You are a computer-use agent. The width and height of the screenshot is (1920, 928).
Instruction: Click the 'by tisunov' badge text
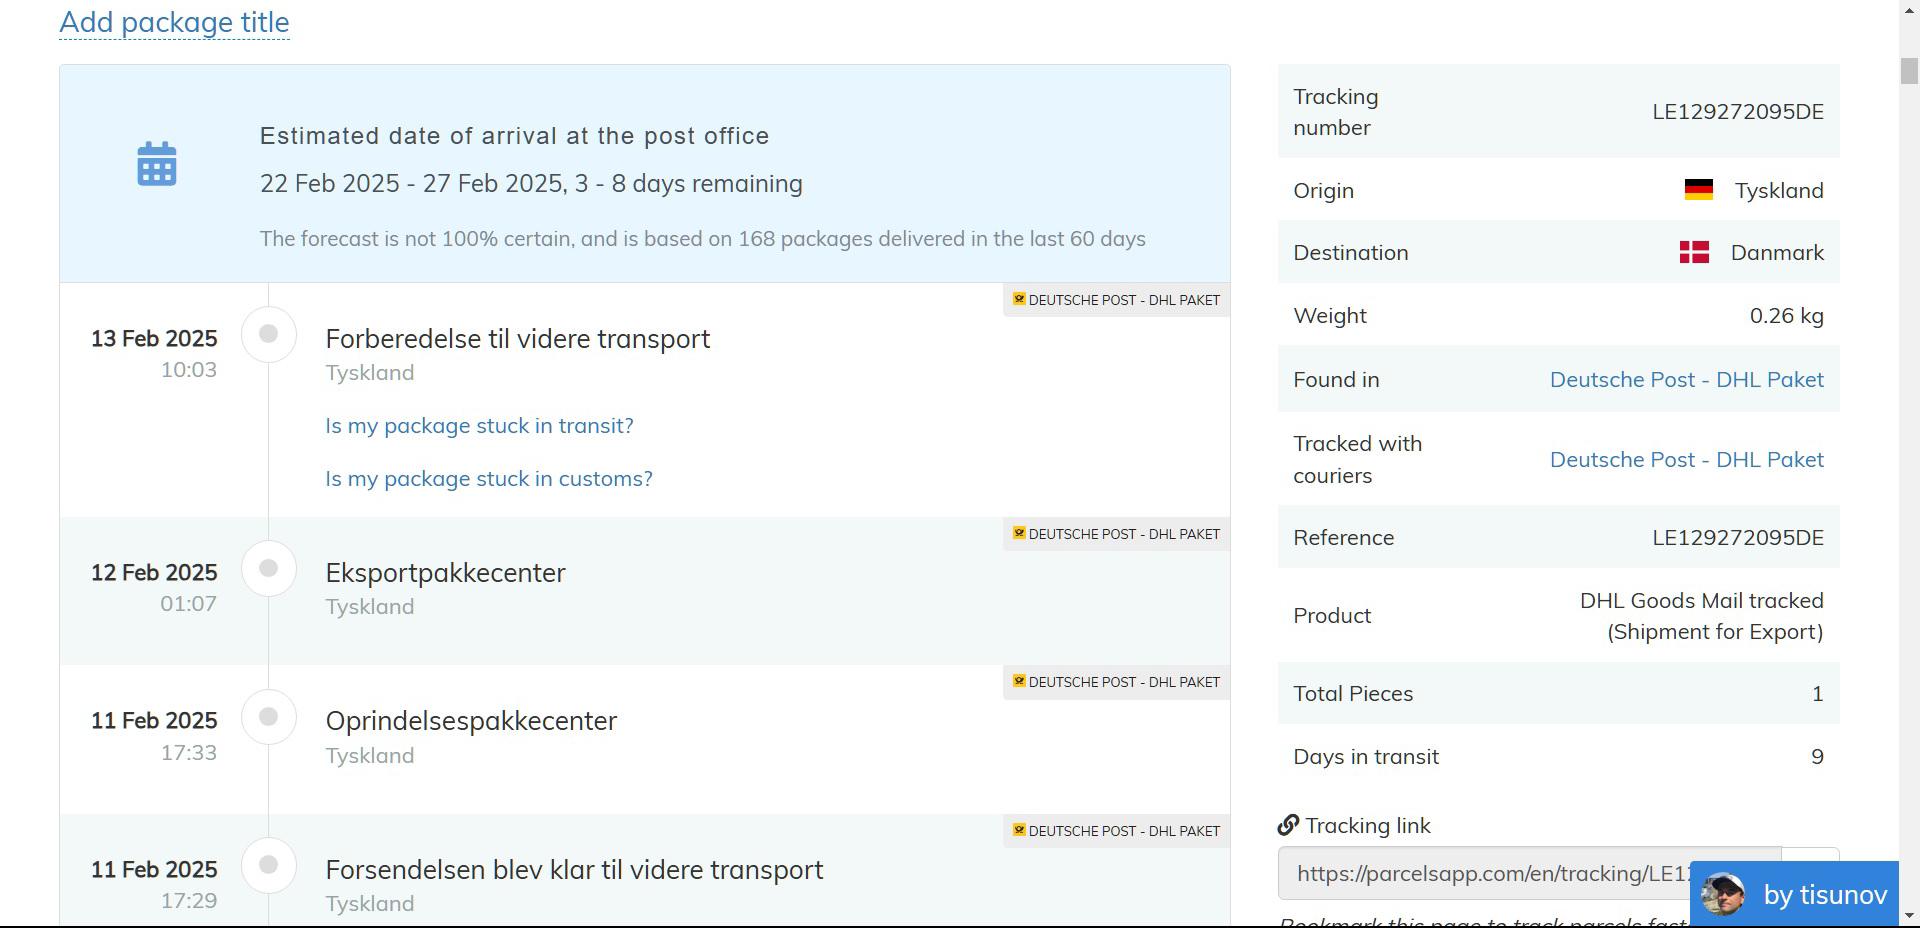click(x=1825, y=895)
